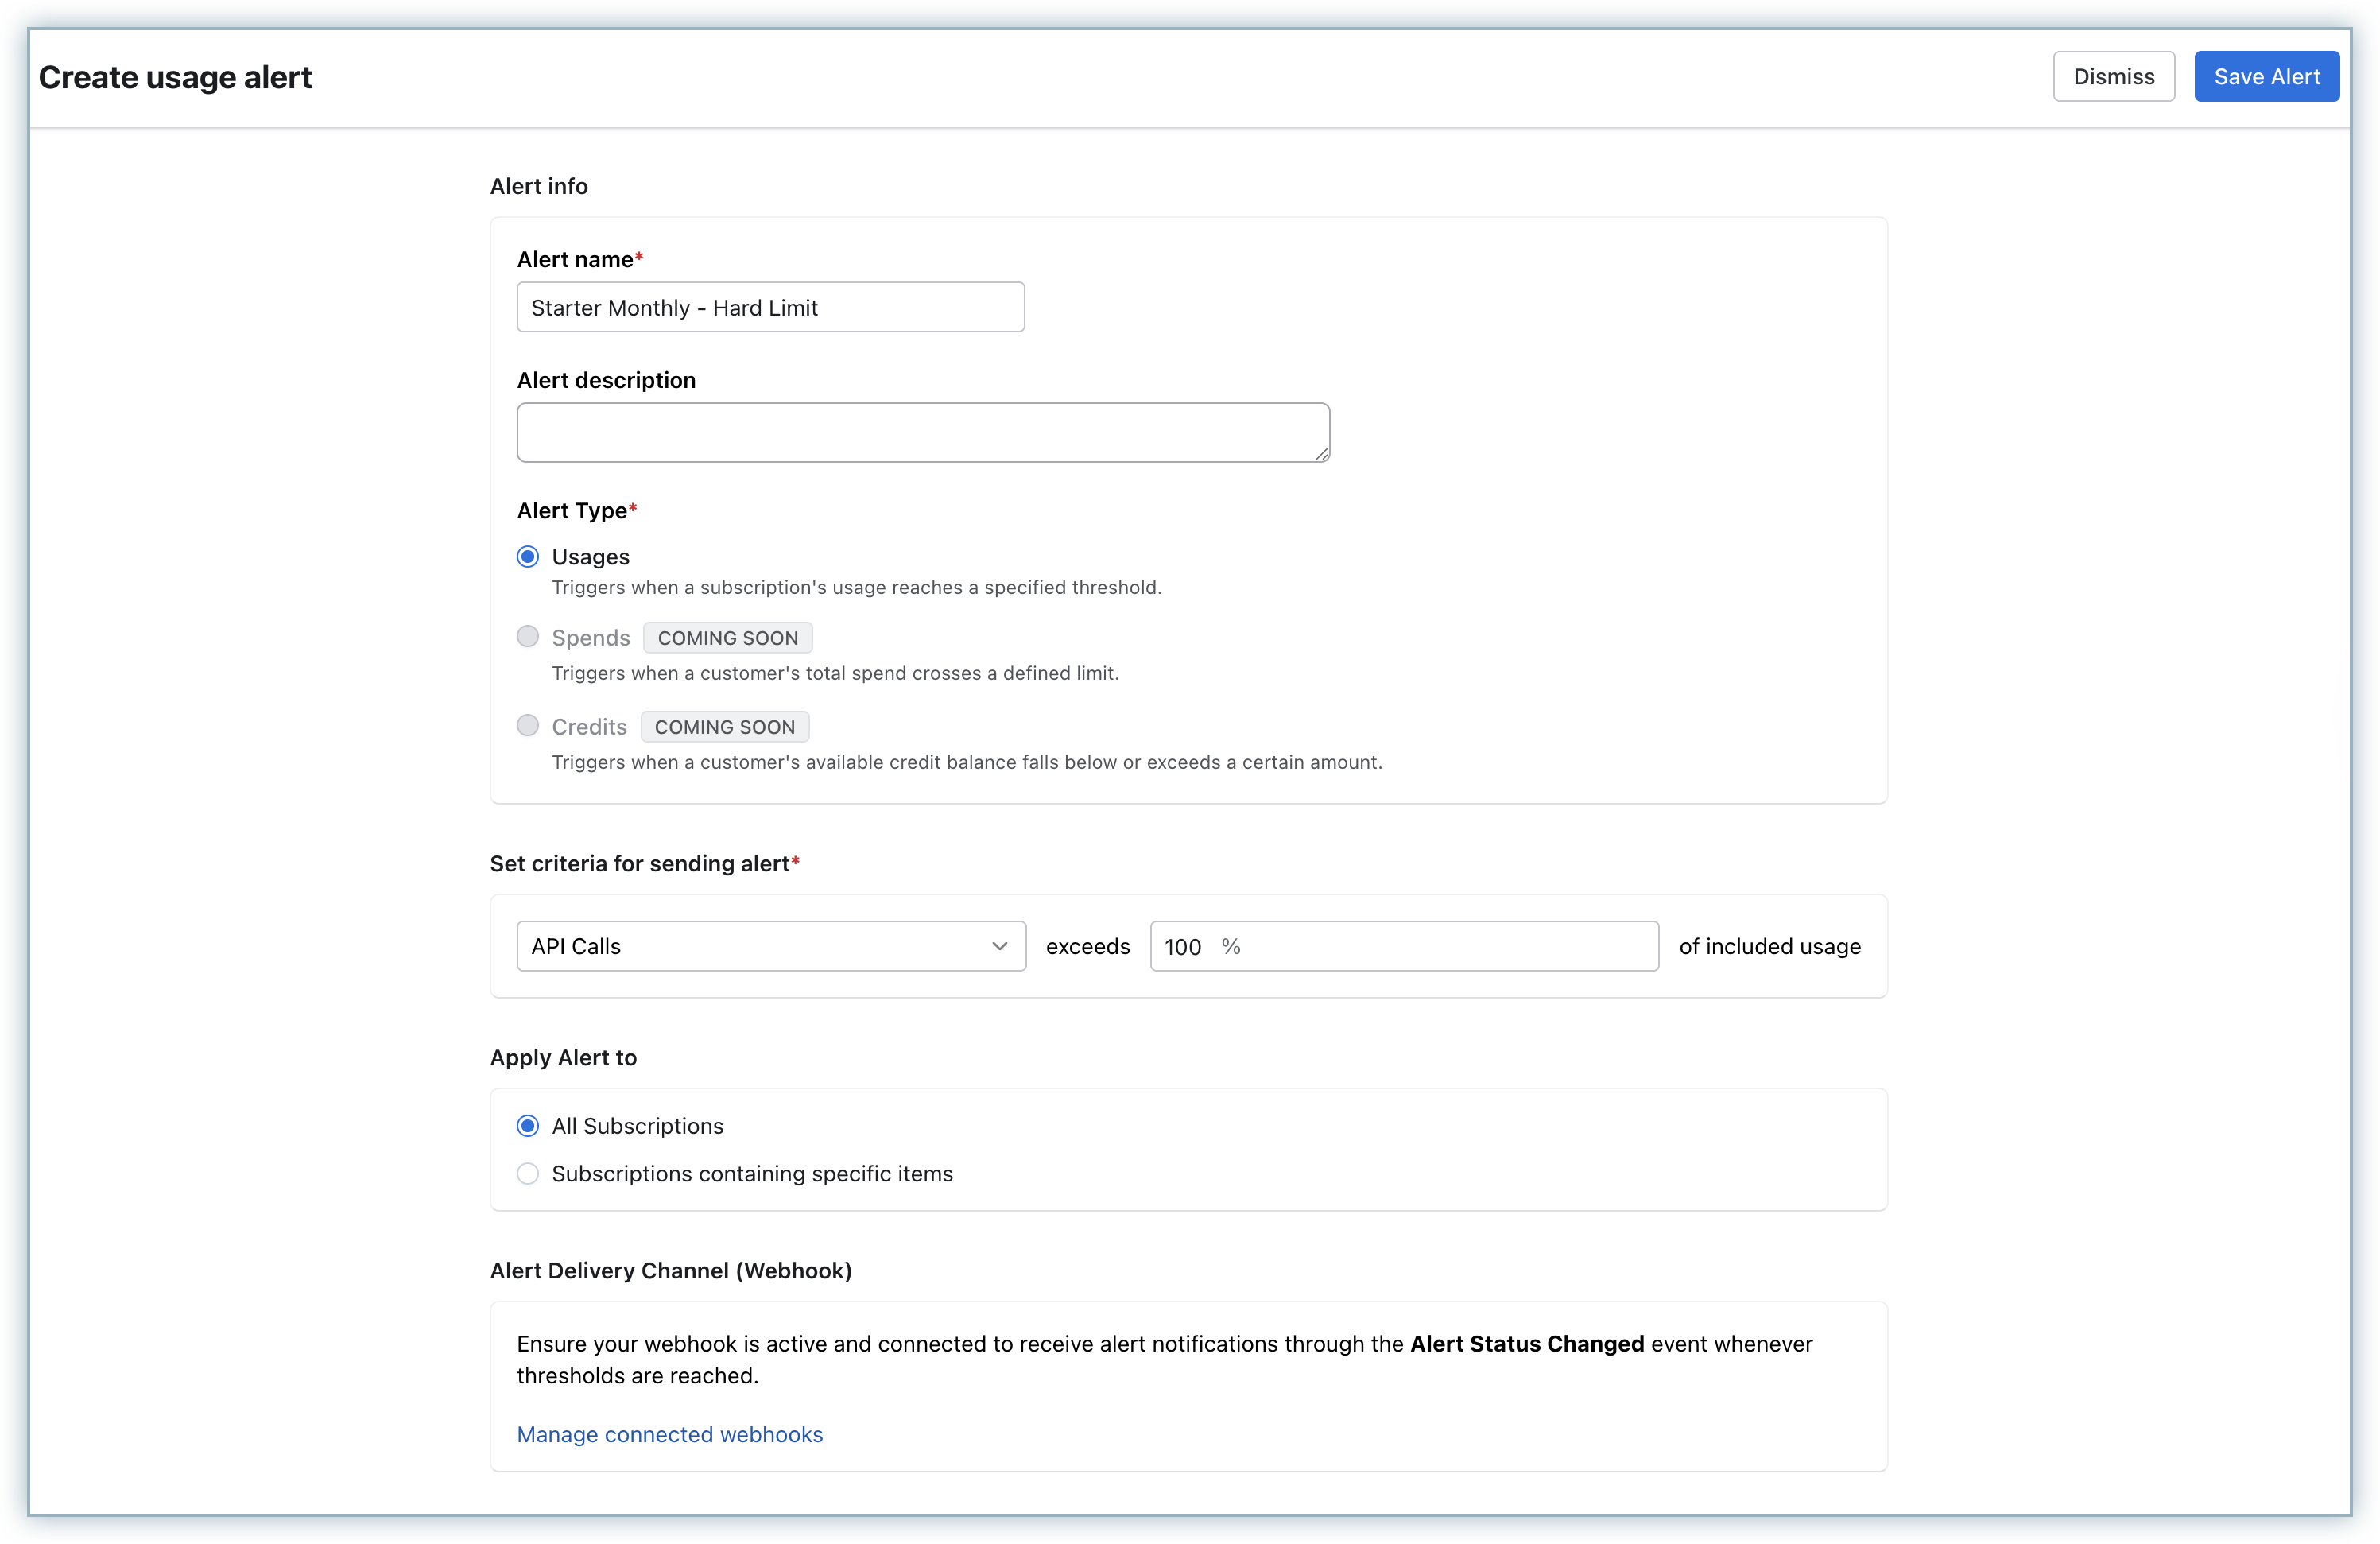Click the Save Alert button
The height and width of the screenshot is (1544, 2380).
tap(2266, 77)
